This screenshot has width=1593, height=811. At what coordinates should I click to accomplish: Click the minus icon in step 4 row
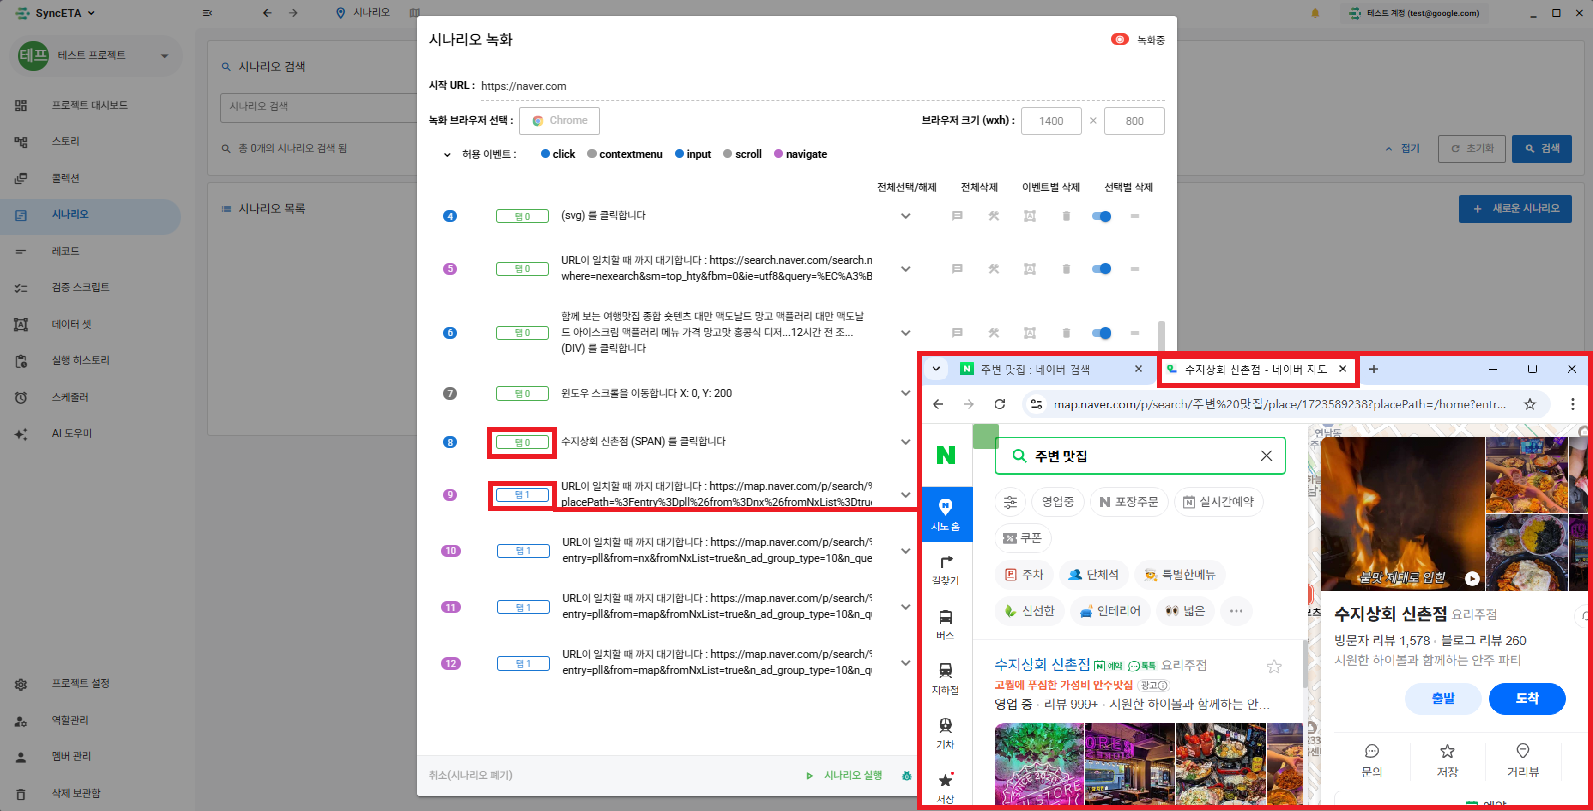(1135, 216)
